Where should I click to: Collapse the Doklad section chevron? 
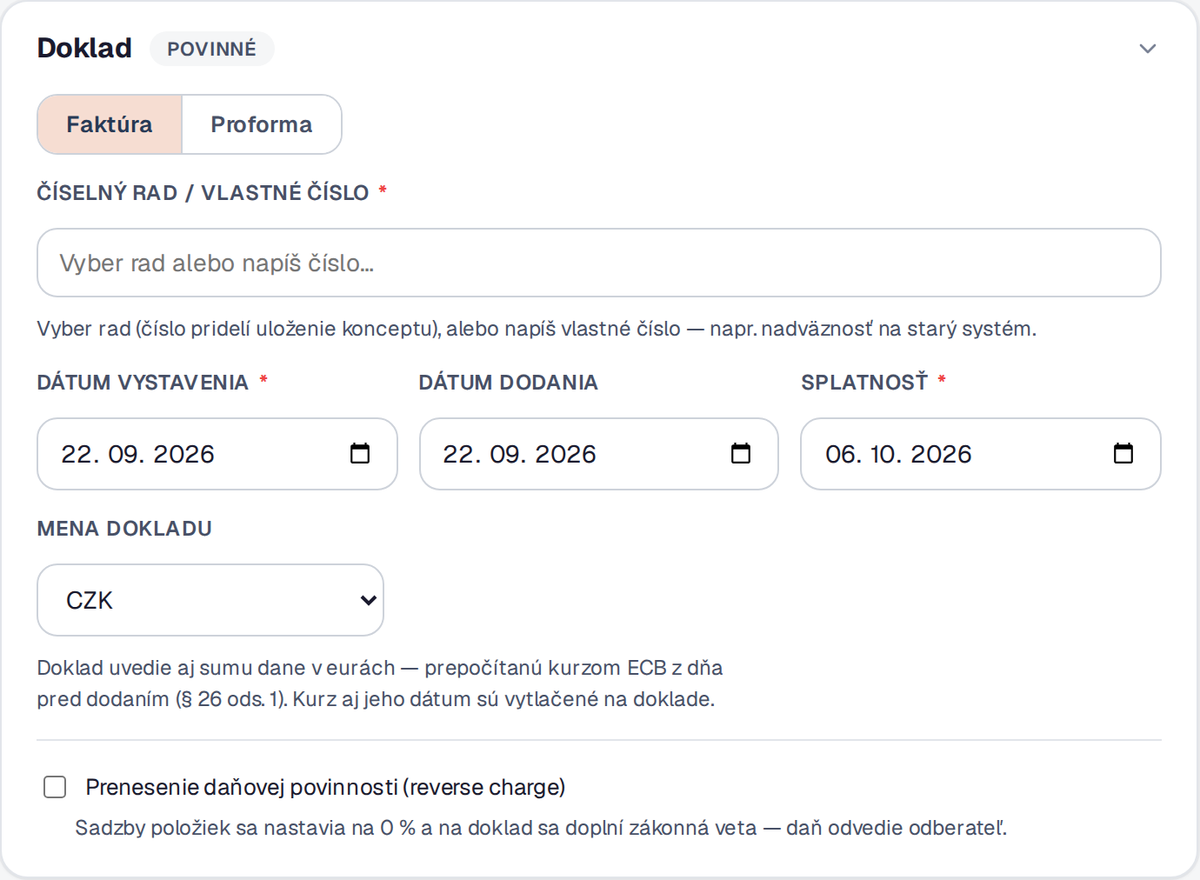coord(1148,49)
